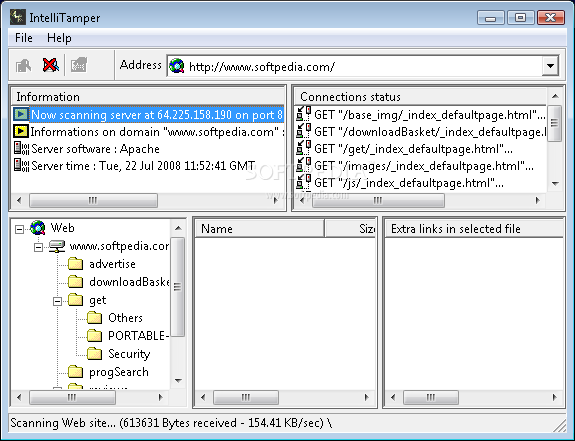Select the 'progSearch' tree label
The width and height of the screenshot is (575, 441).
[x=119, y=372]
